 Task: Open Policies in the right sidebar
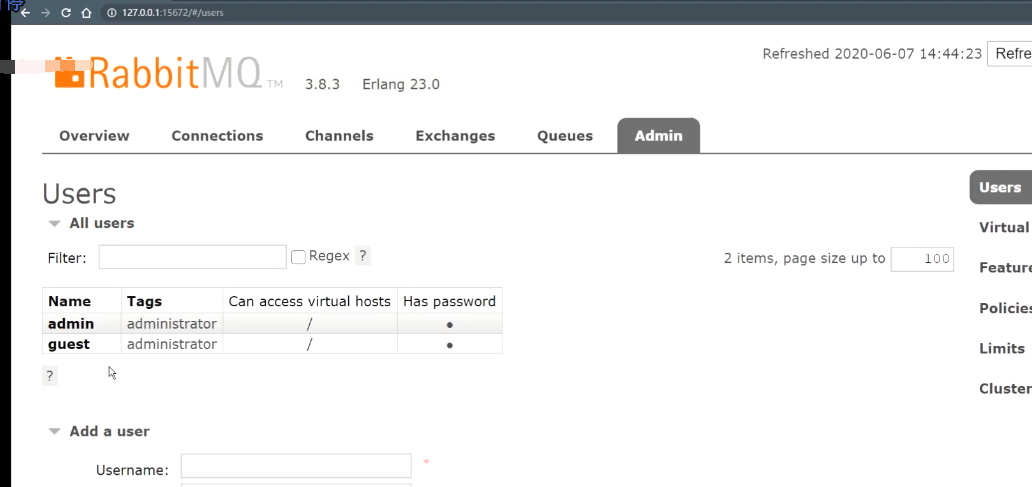click(1005, 309)
